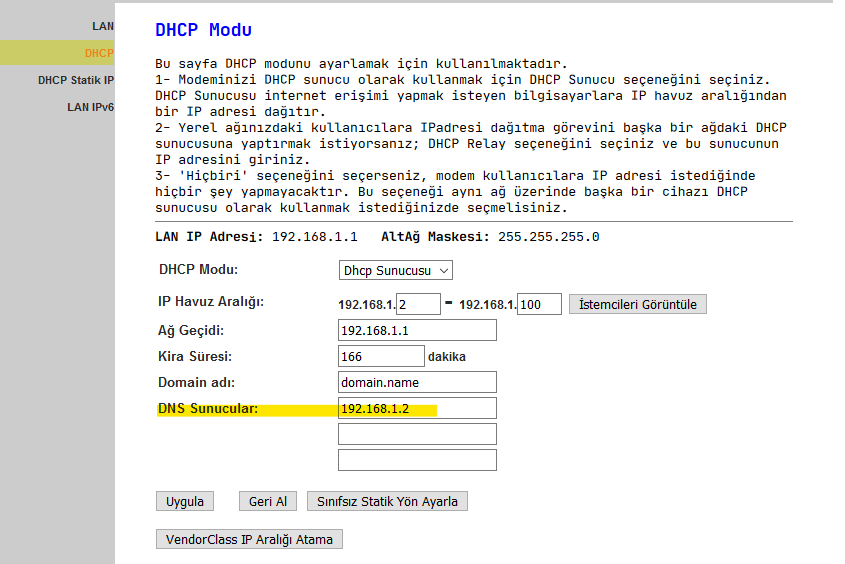The height and width of the screenshot is (564, 845).
Task: Click the DHCP Modu field label
Action: 198,269
